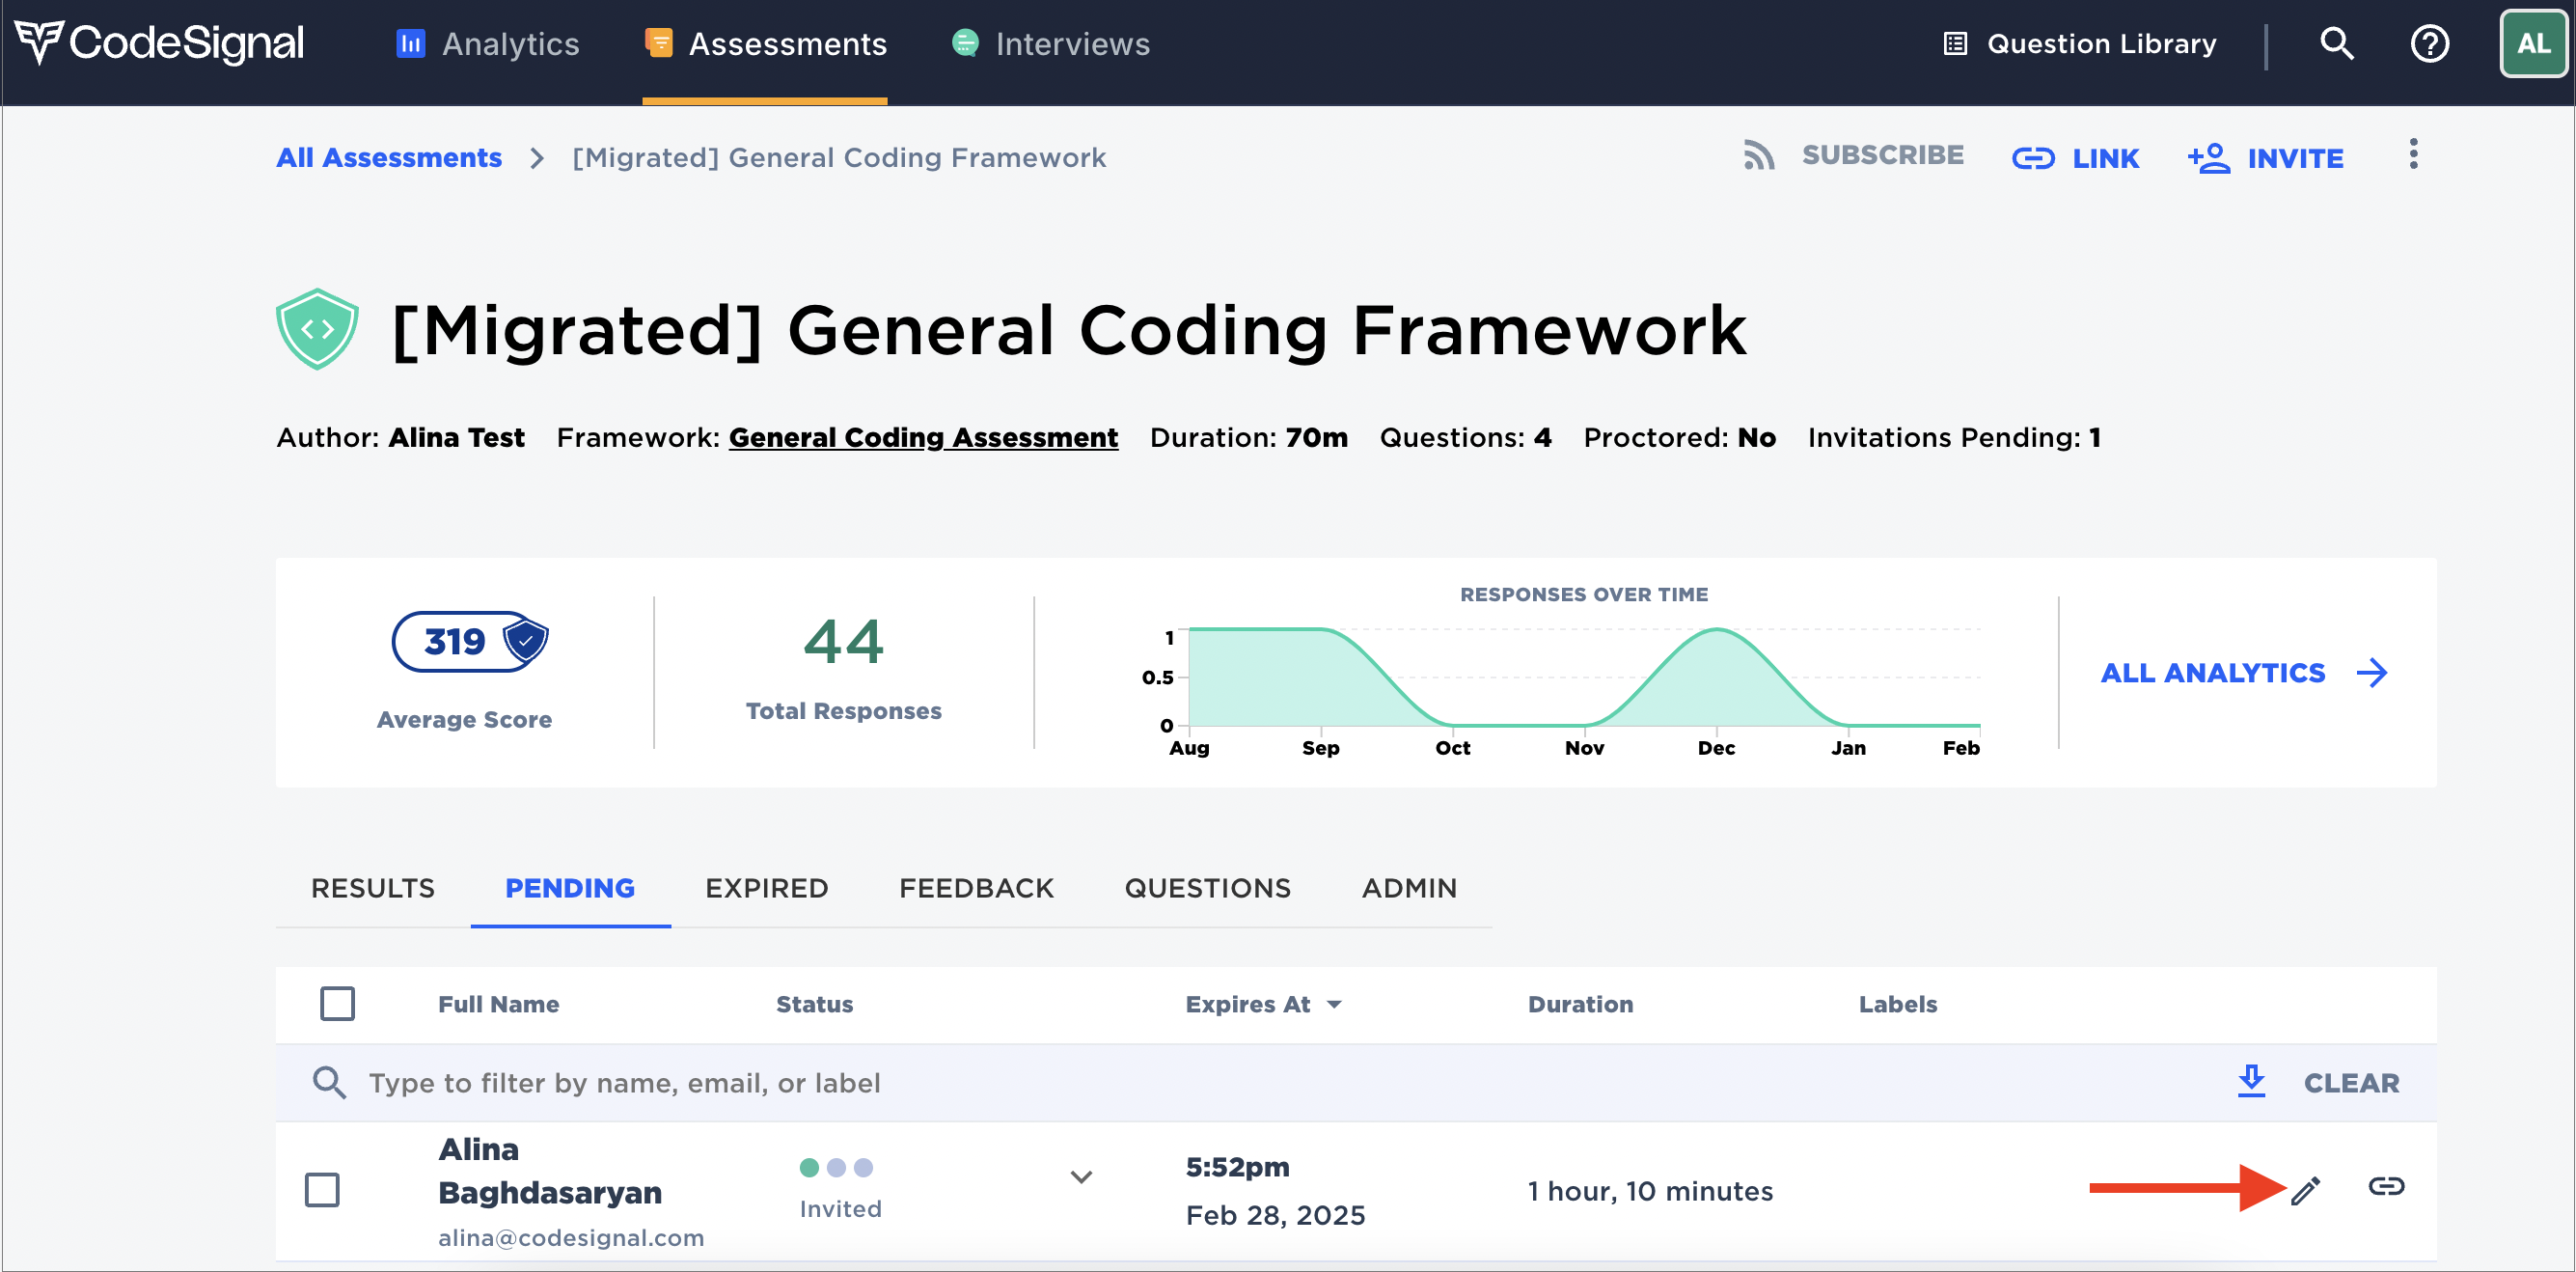Open the Interviews section
Image resolution: width=2576 pixels, height=1272 pixels.
click(1050, 43)
